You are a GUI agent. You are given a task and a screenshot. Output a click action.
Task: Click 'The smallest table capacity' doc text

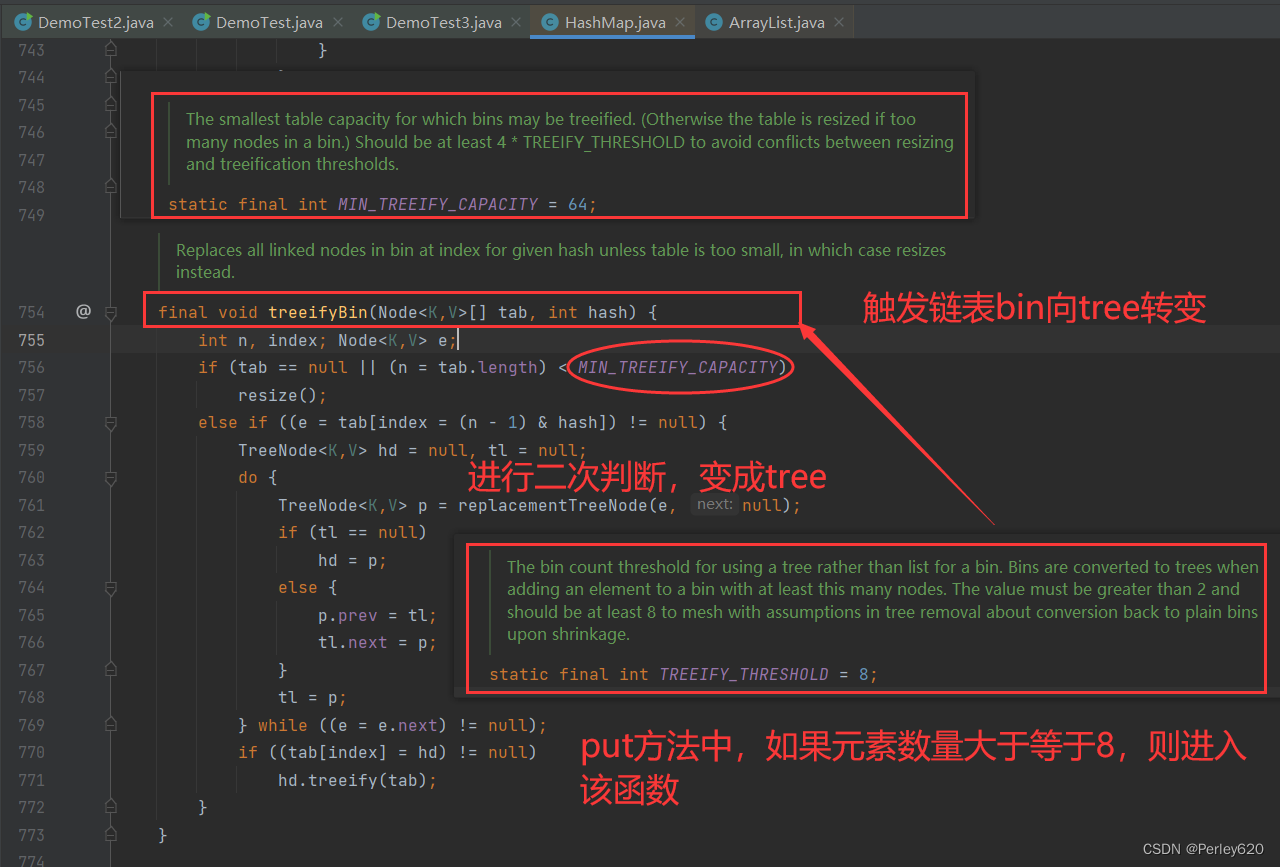point(569,141)
